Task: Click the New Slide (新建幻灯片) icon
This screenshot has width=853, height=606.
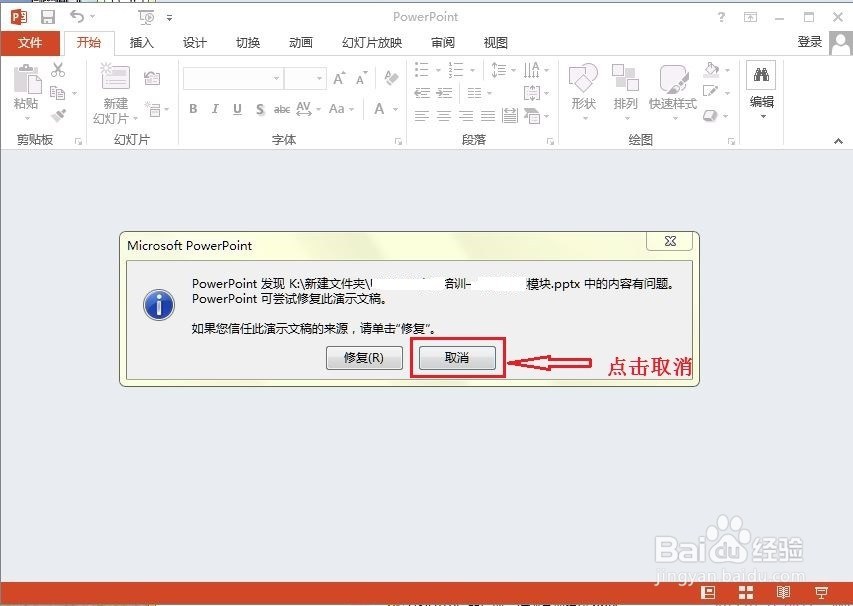Action: [x=114, y=77]
